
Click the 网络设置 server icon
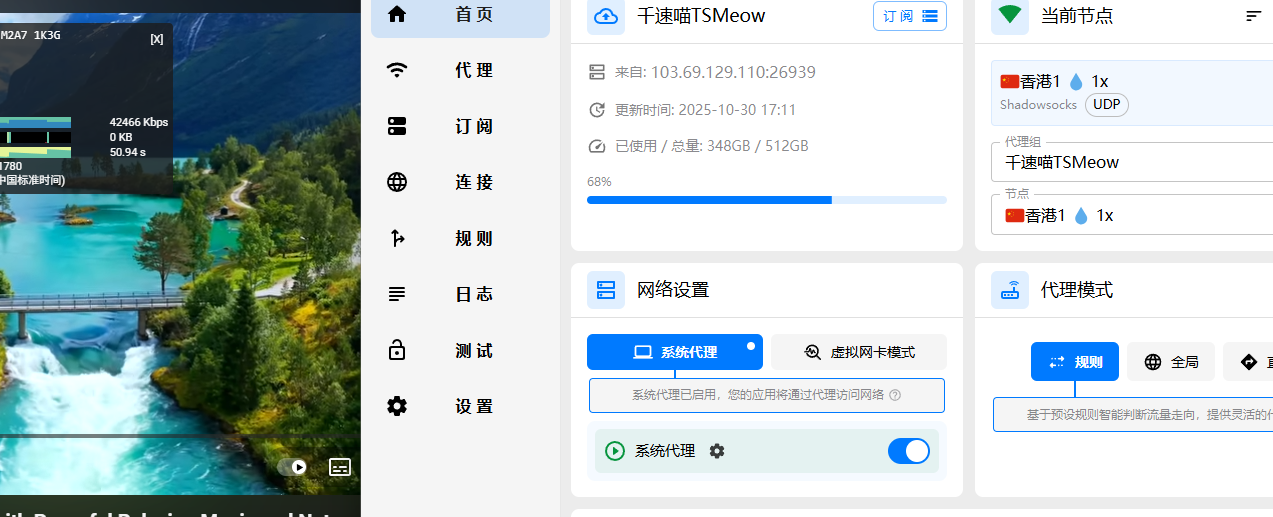tap(605, 290)
